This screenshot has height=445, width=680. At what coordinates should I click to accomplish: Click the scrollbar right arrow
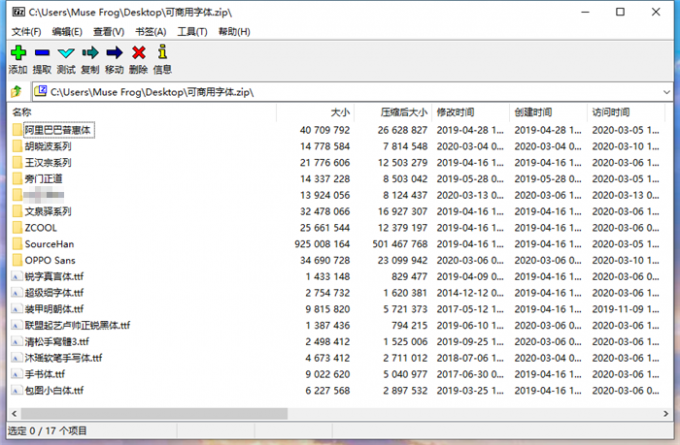(666, 414)
